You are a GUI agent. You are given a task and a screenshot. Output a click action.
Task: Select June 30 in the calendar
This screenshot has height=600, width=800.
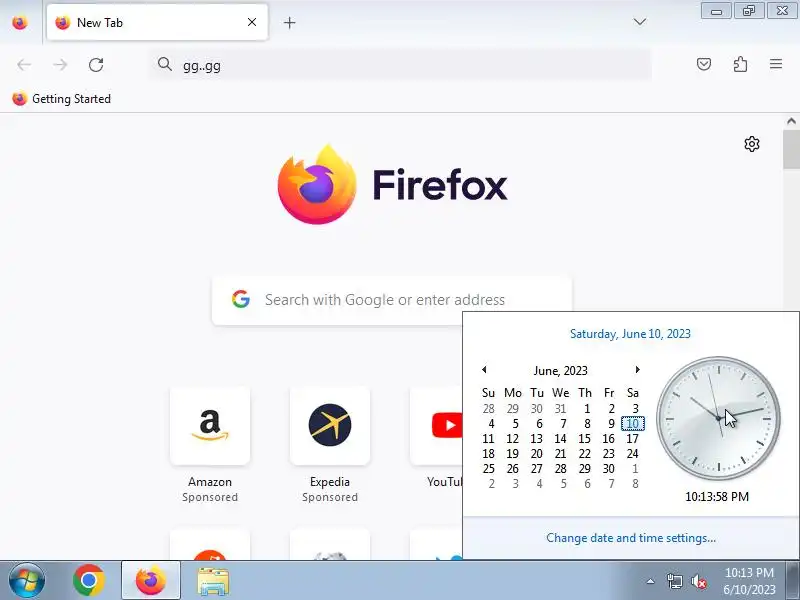[x=608, y=468]
